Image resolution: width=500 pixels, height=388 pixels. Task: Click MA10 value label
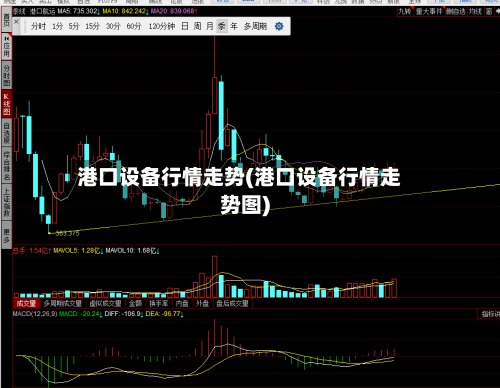click(125, 11)
